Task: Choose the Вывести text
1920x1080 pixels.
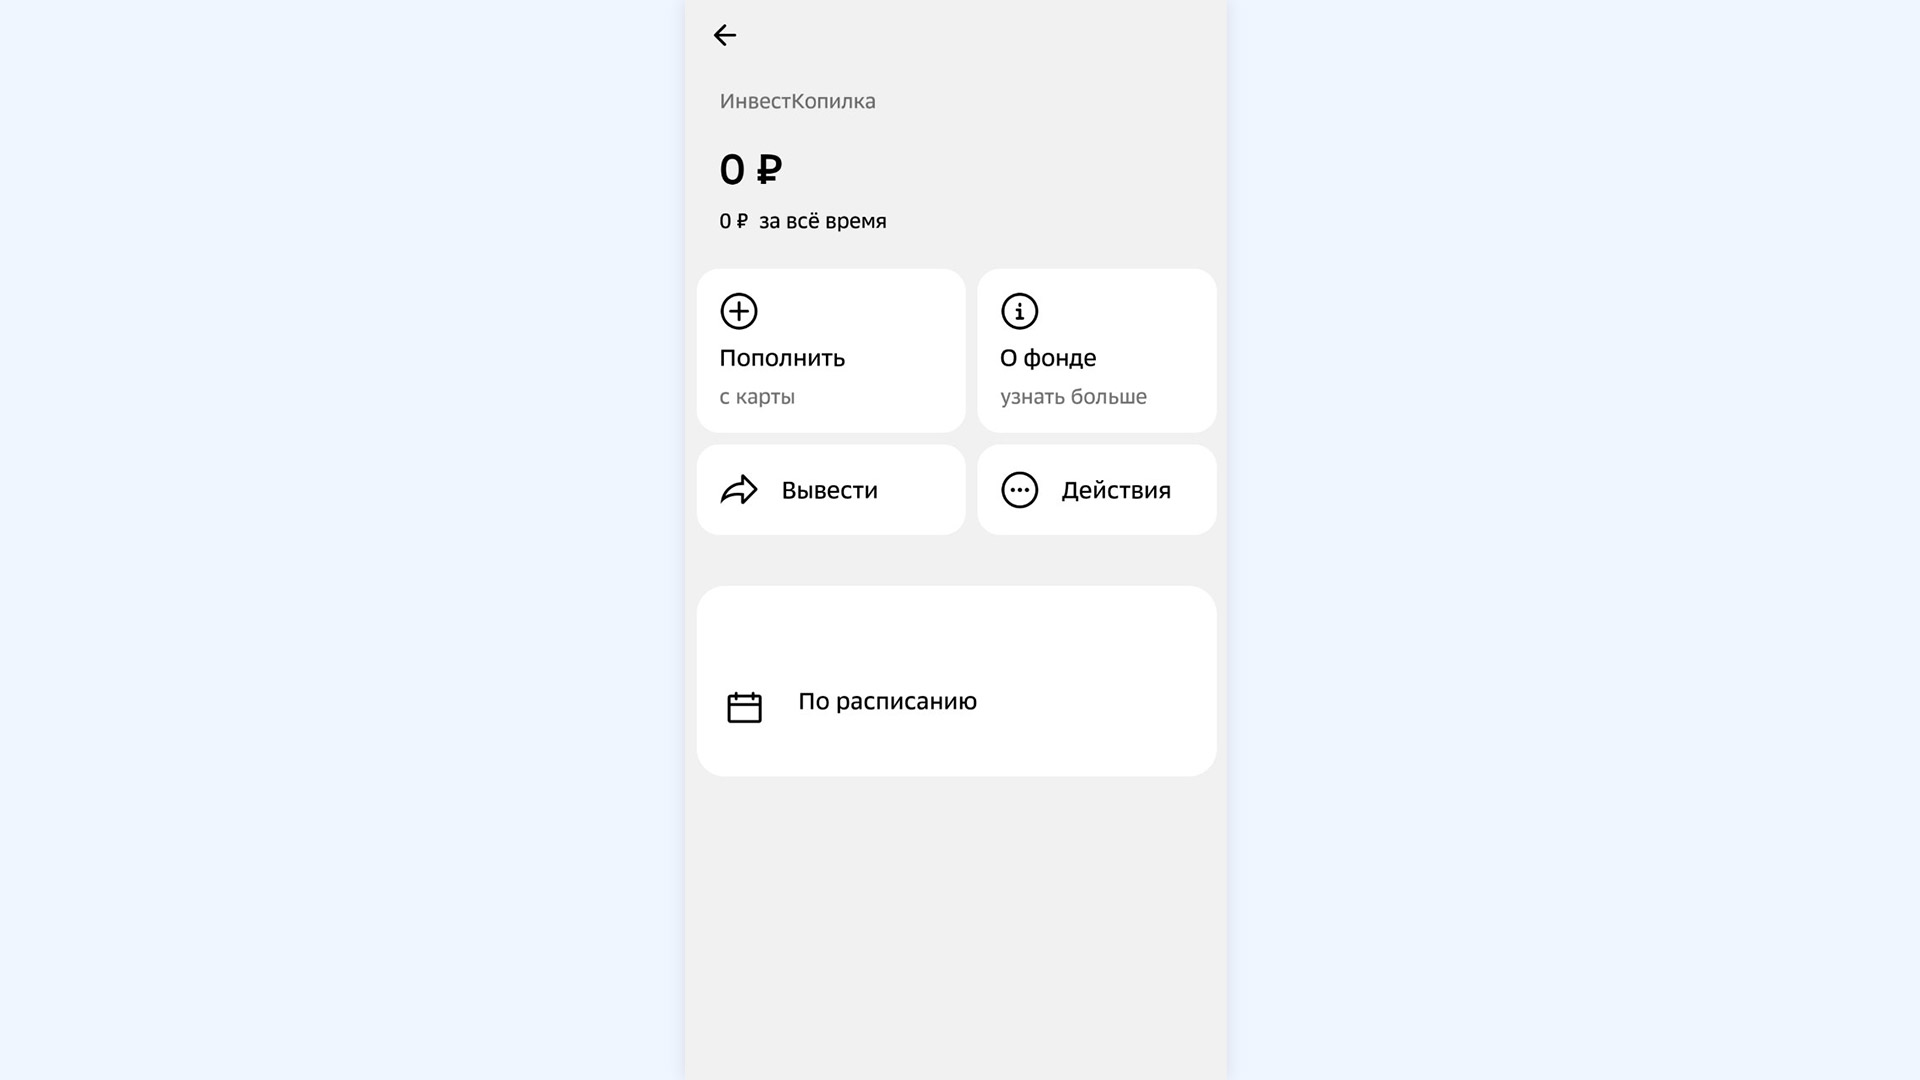Action: point(829,490)
